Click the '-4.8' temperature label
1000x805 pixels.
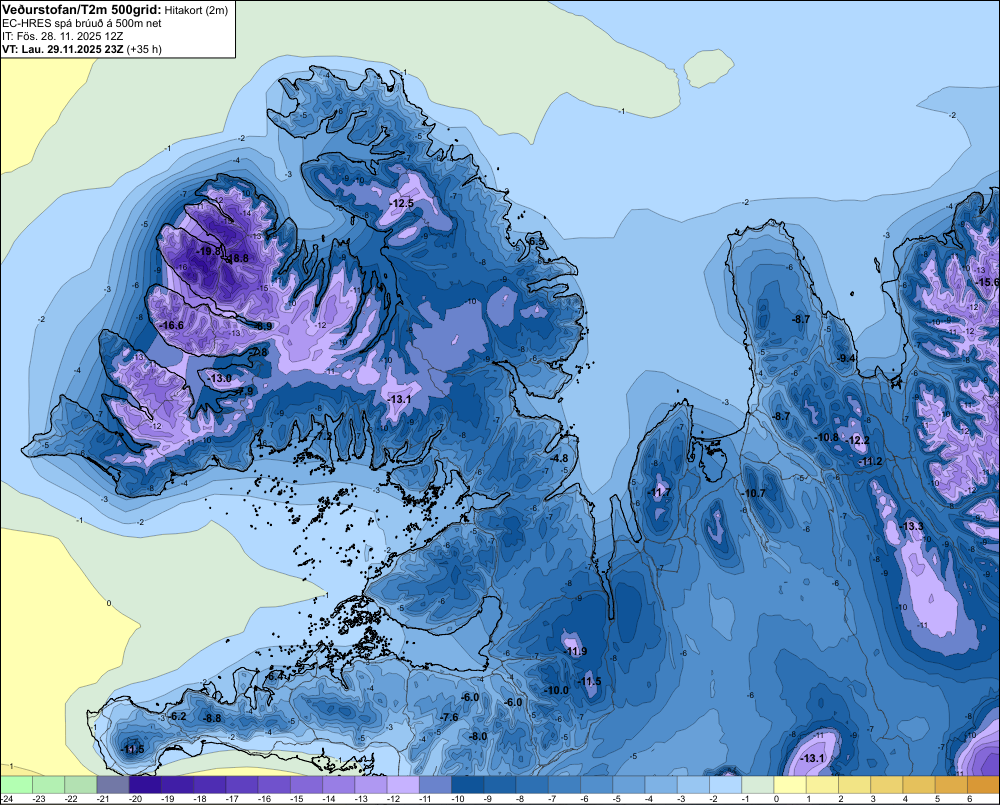tap(559, 459)
